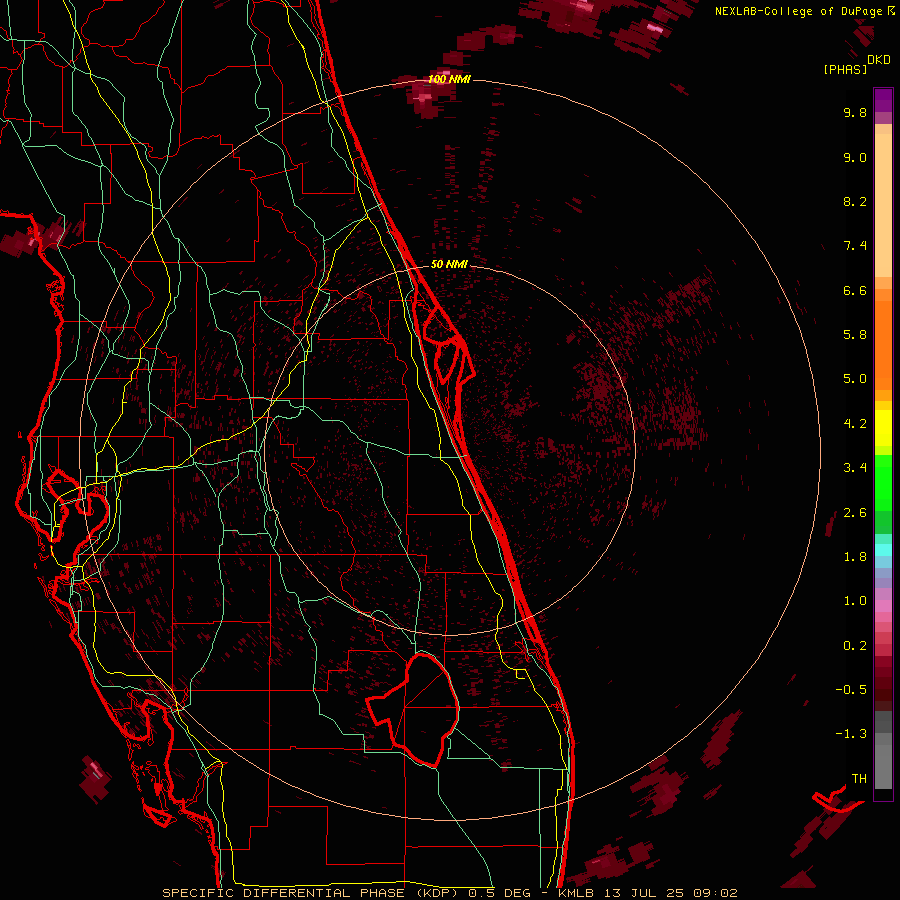Image resolution: width=900 pixels, height=900 pixels.
Task: Click the 1.0 value on the color scale
Action: point(855,601)
